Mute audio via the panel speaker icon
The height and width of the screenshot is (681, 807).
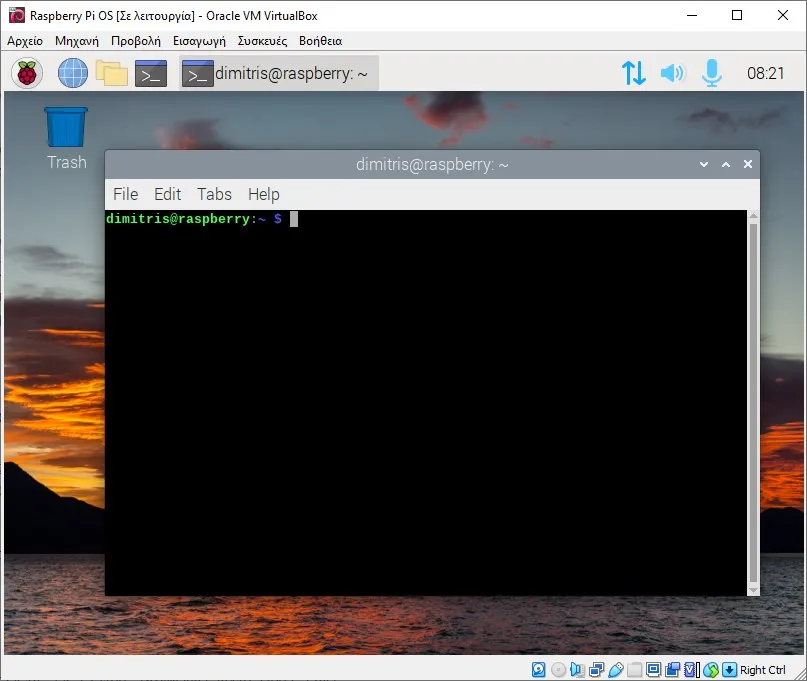pyautogui.click(x=671, y=72)
